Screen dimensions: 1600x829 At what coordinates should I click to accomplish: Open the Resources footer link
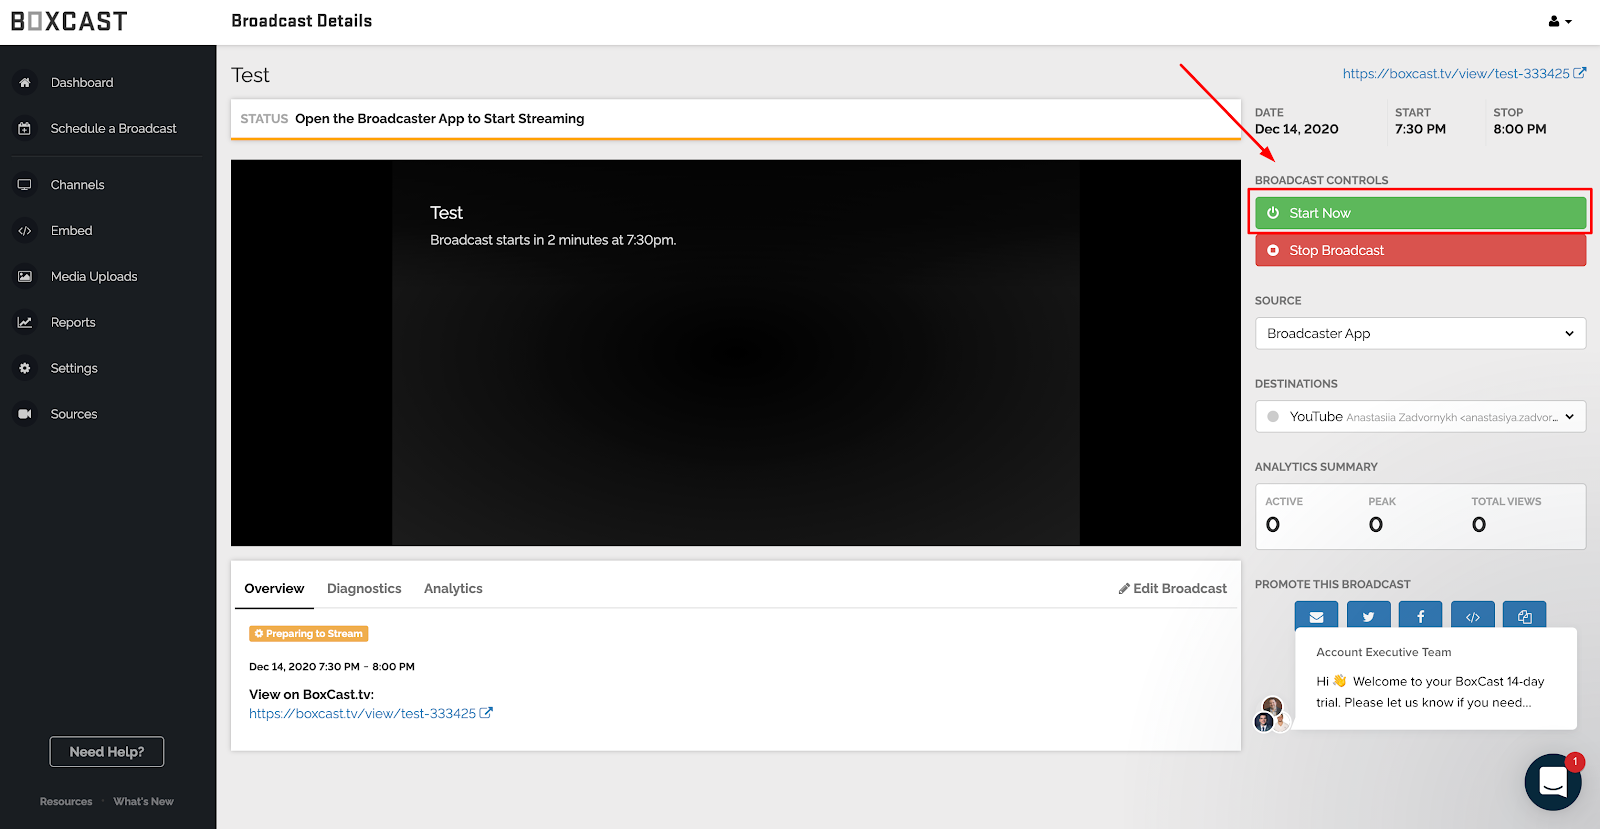pos(66,802)
